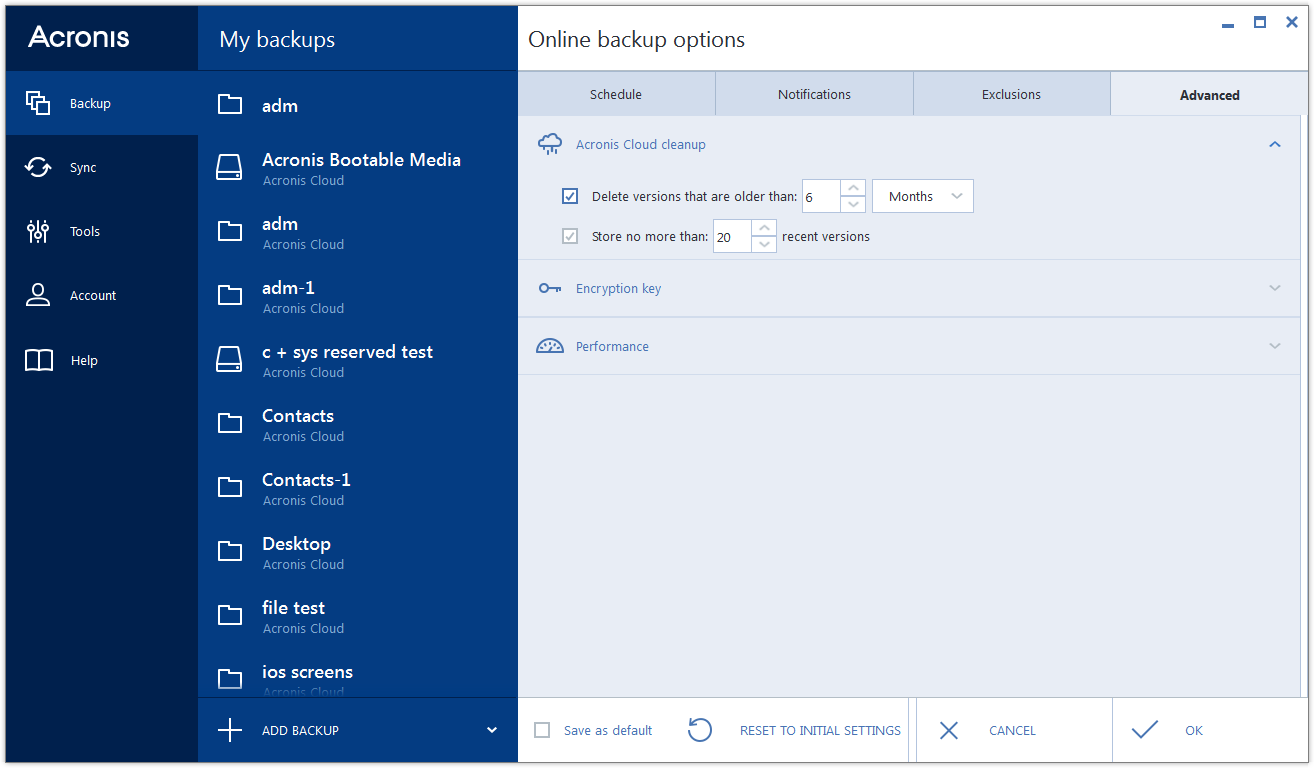Click the Cancel X icon

(x=949, y=730)
